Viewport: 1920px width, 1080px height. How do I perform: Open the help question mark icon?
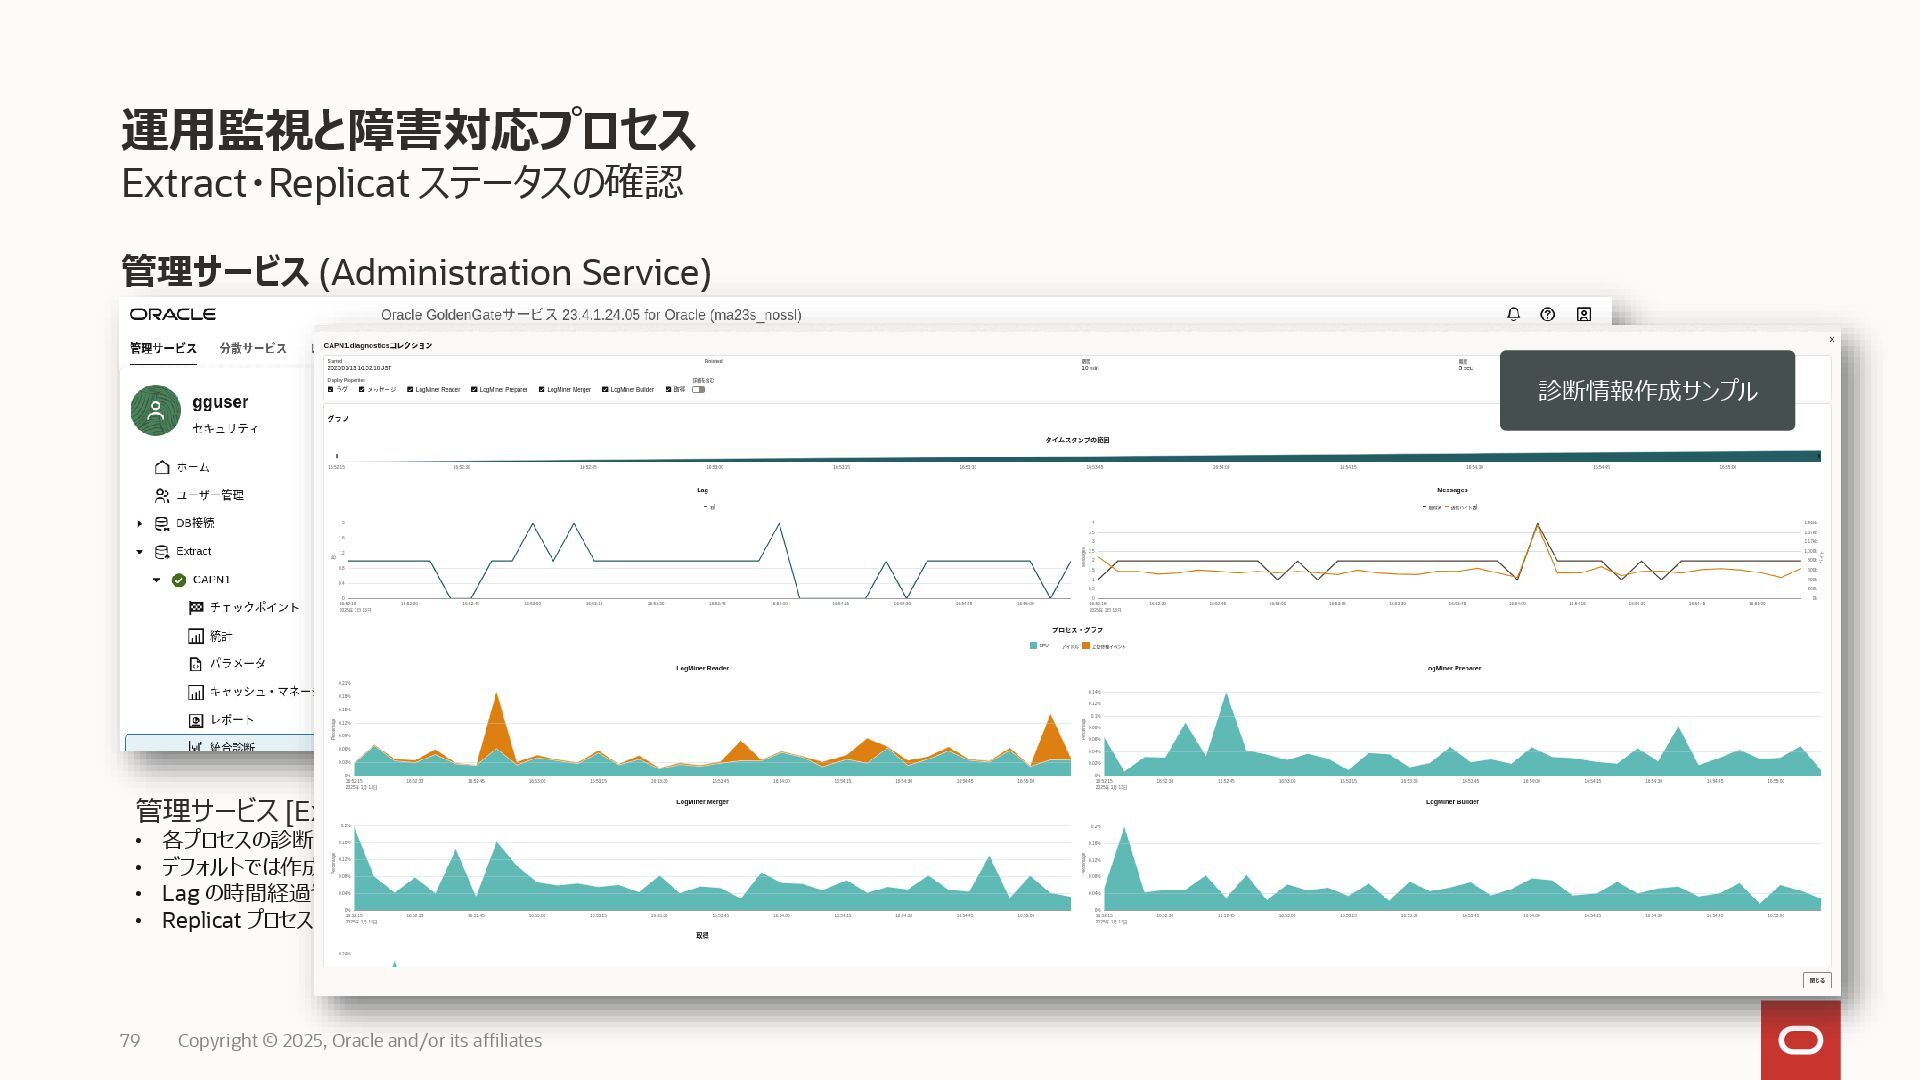(1547, 314)
